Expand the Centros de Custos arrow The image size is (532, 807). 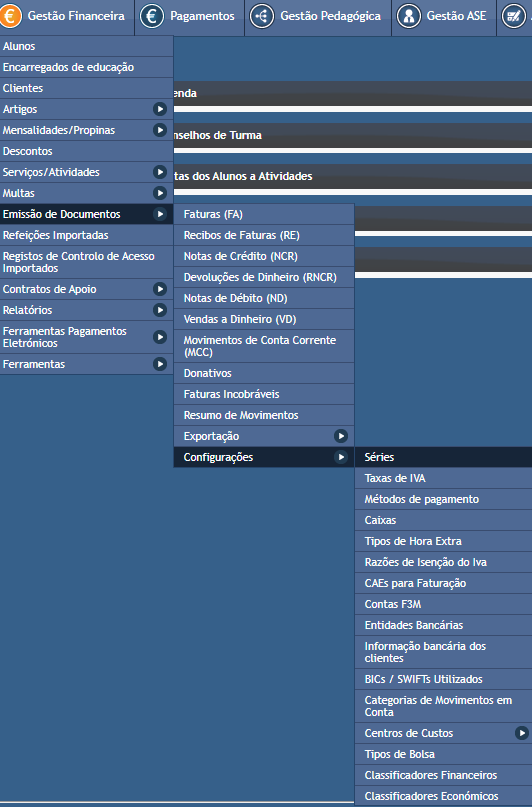coord(522,733)
